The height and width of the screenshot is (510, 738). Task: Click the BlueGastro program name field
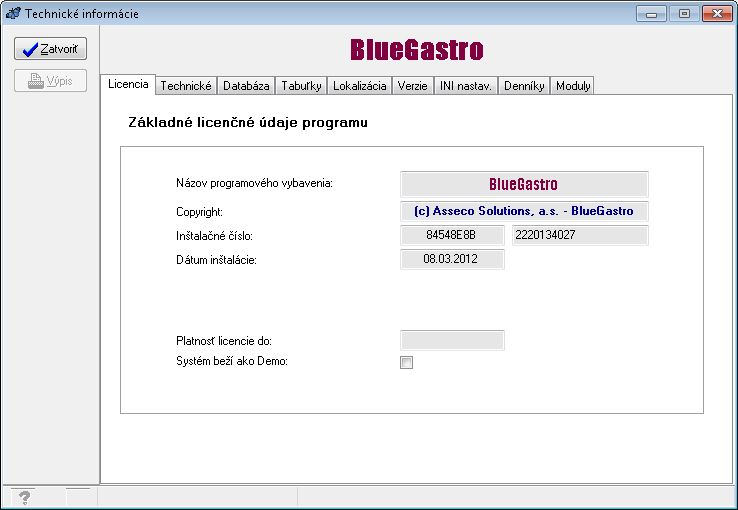pyautogui.click(x=524, y=184)
